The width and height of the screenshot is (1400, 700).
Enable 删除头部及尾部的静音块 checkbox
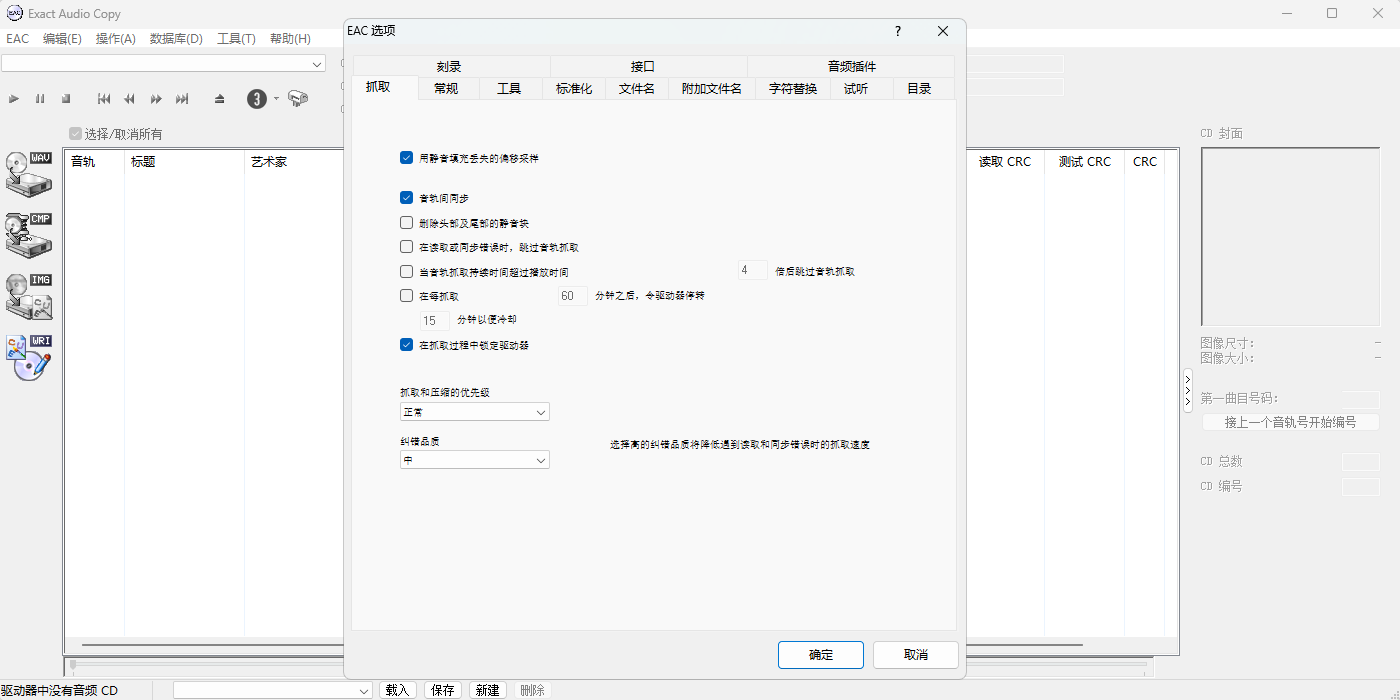click(x=406, y=223)
